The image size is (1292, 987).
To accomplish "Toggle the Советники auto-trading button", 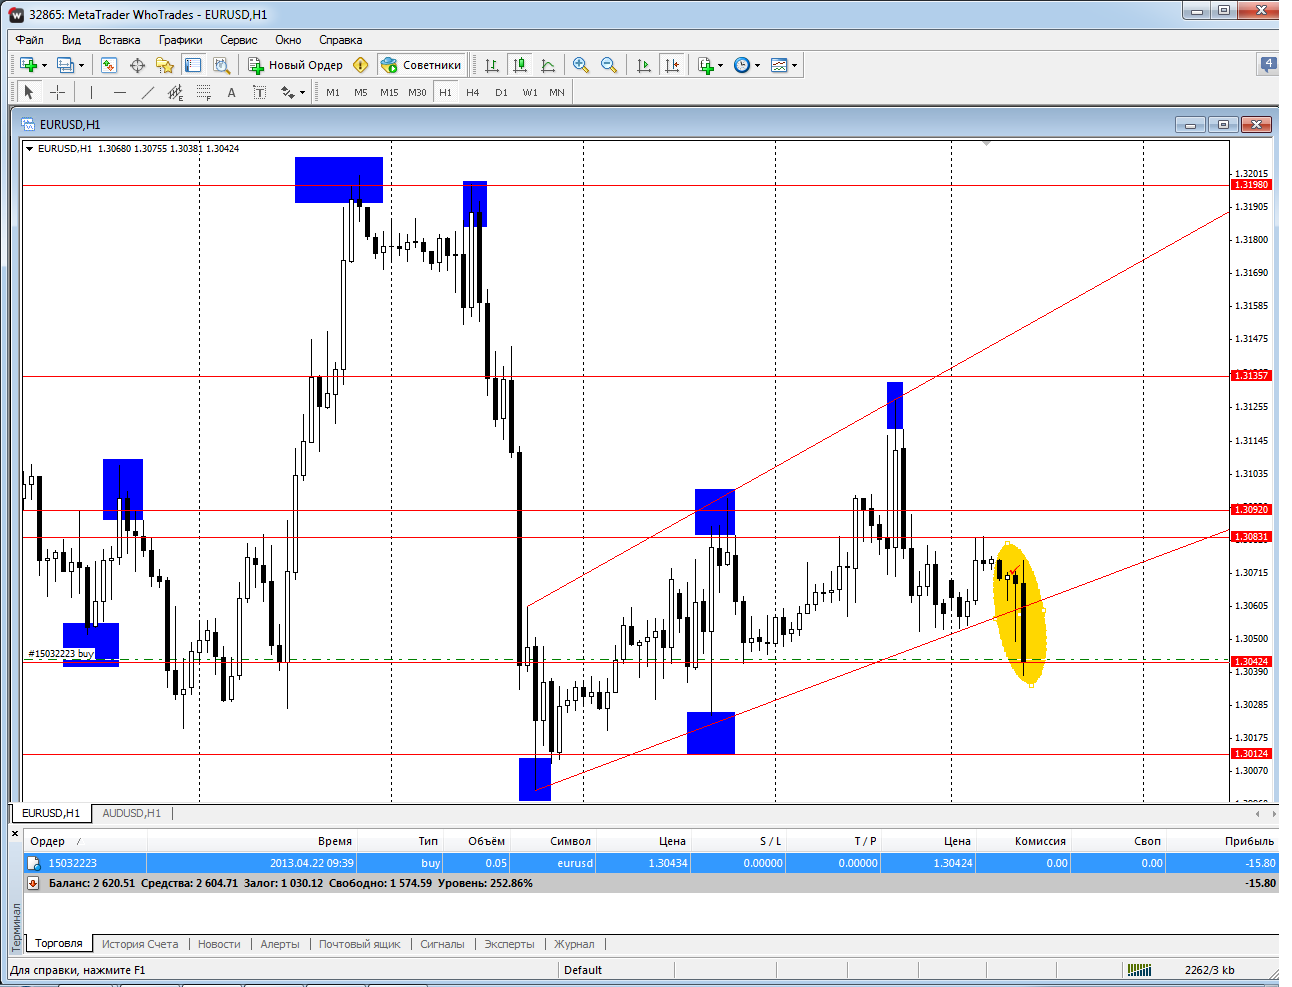I will coord(421,65).
